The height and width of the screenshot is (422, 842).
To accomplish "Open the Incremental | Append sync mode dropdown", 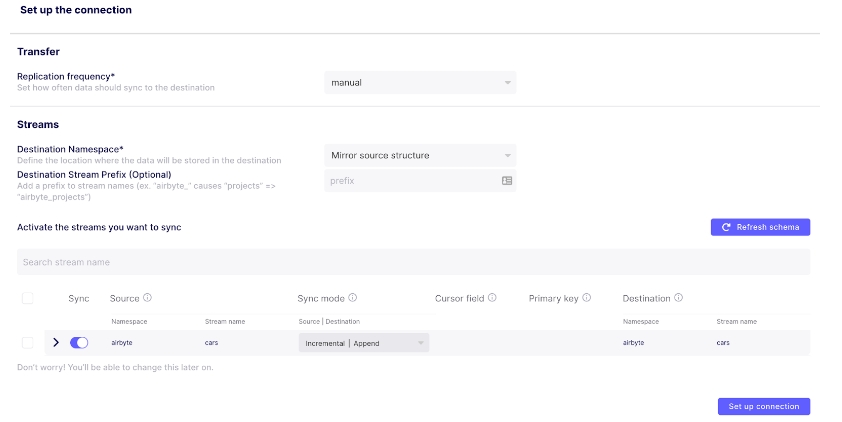I will tap(363, 342).
